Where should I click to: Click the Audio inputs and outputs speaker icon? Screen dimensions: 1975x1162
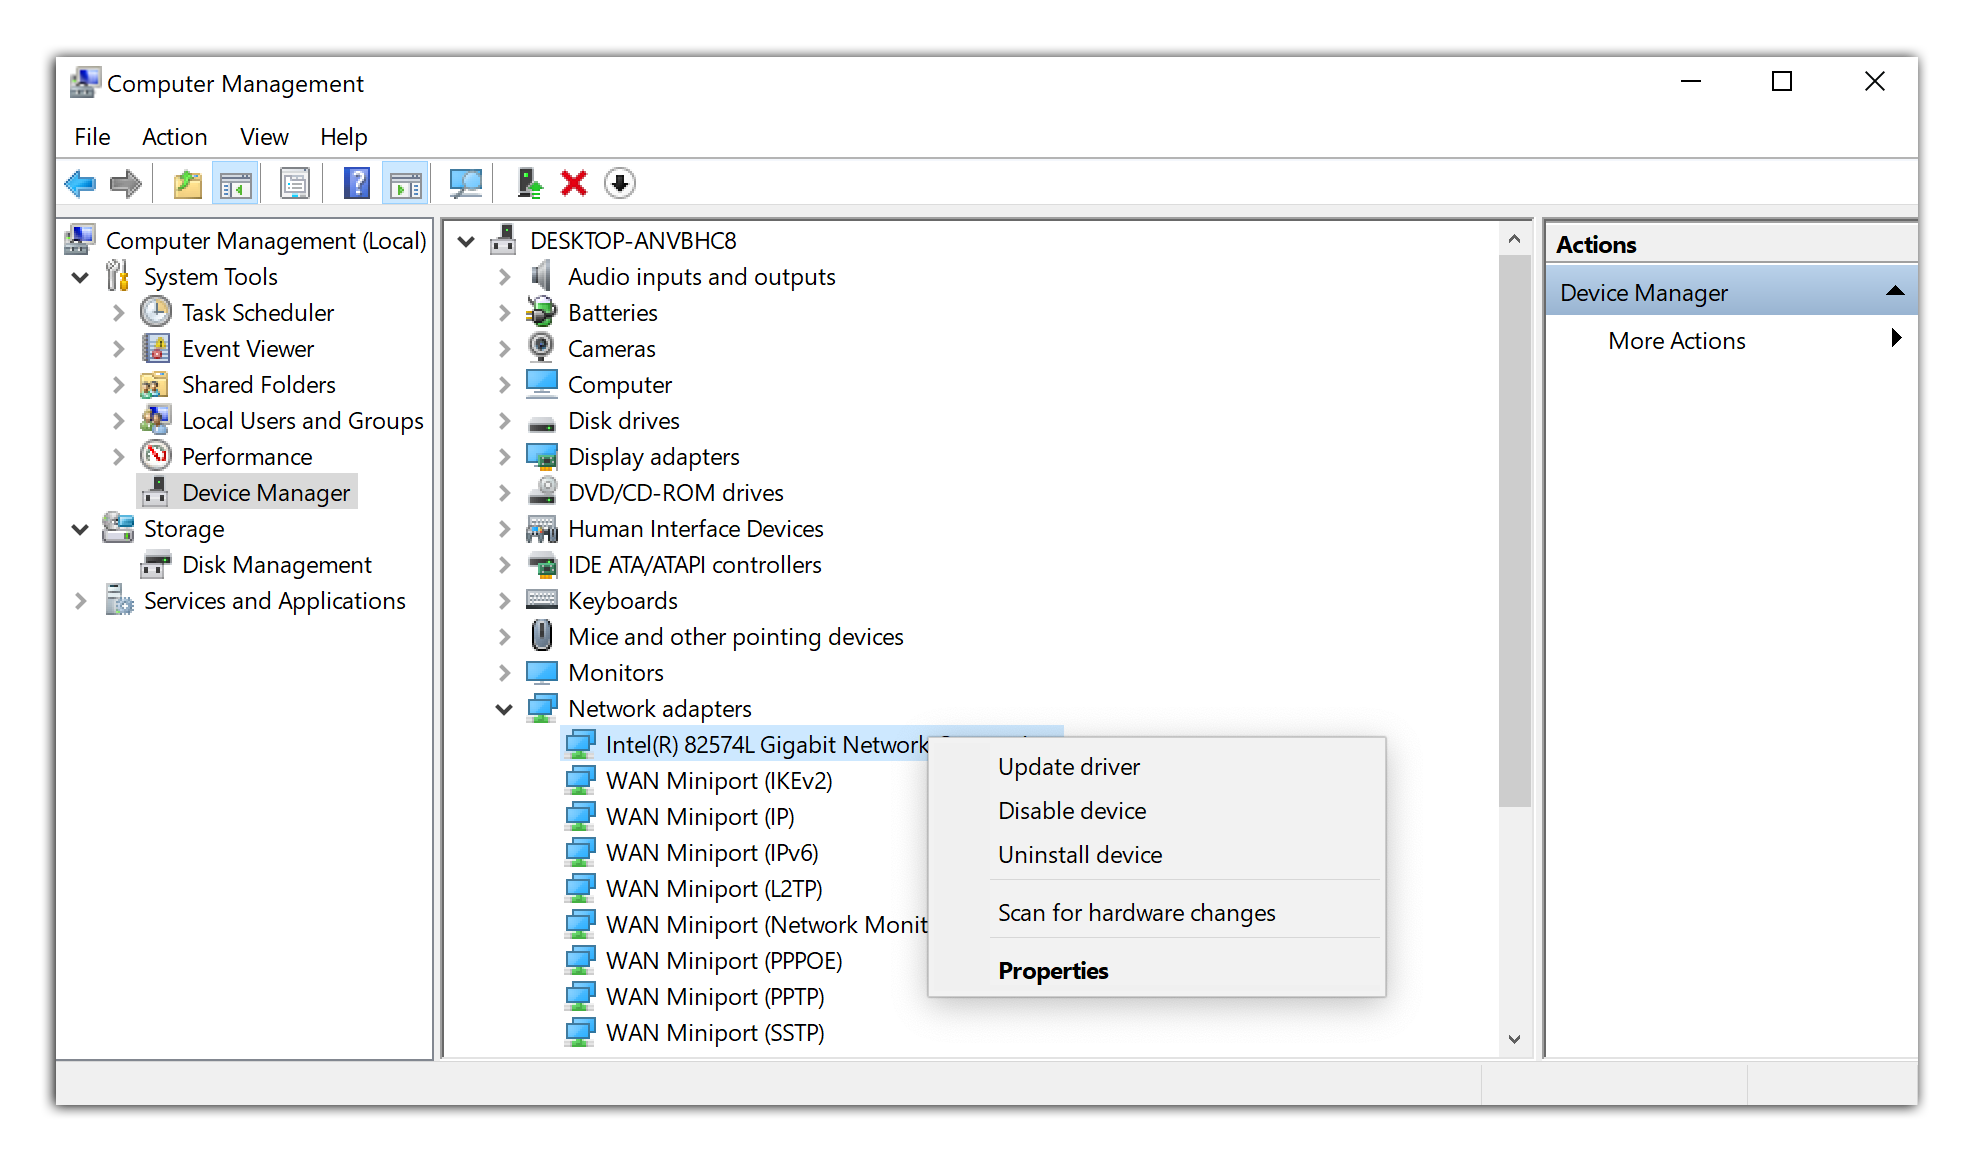(x=542, y=276)
